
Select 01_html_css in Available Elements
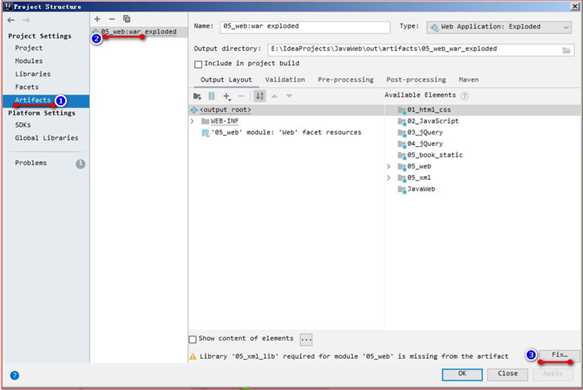point(429,110)
